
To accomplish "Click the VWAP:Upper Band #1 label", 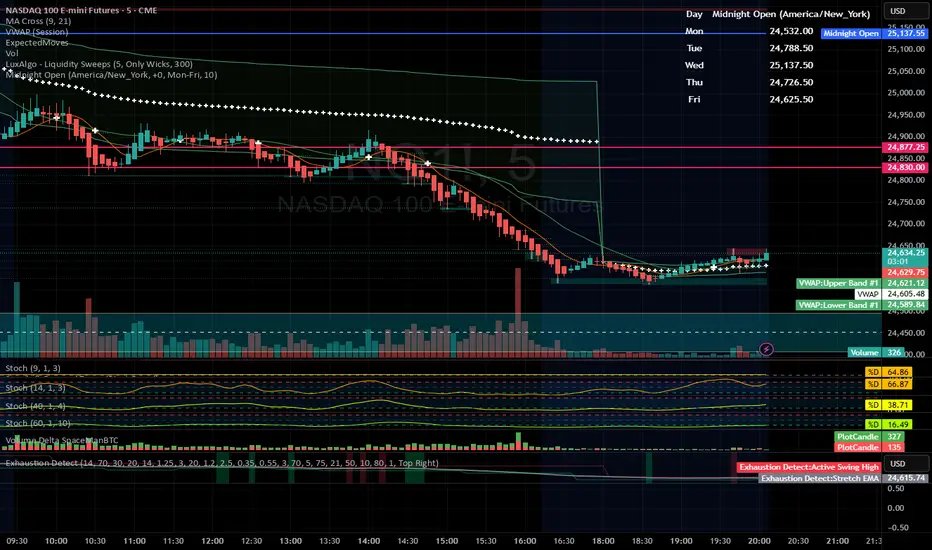I will (838, 283).
